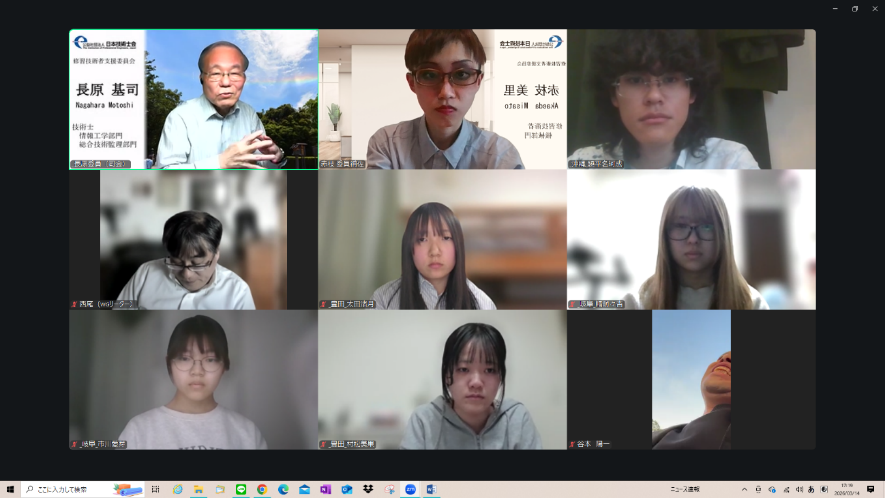Open OneNote from the taskbar
This screenshot has height=498, width=885.
point(326,490)
